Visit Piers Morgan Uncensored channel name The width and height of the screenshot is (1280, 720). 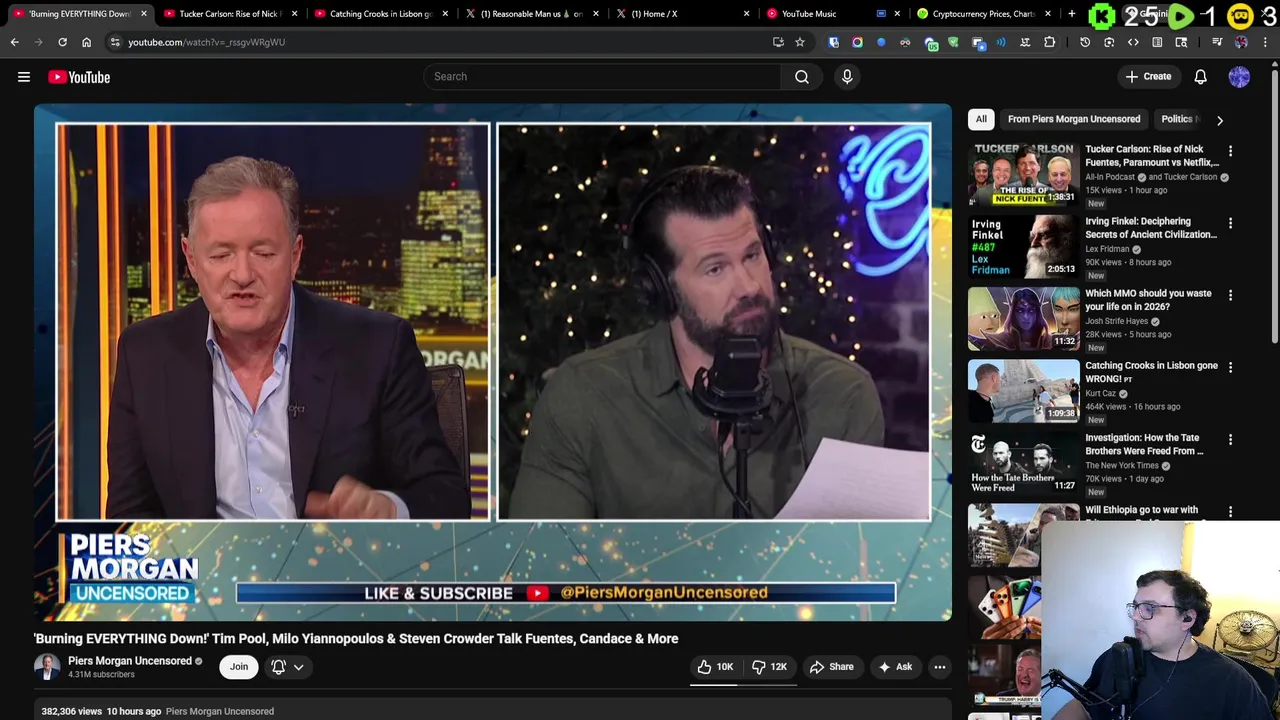(x=130, y=661)
